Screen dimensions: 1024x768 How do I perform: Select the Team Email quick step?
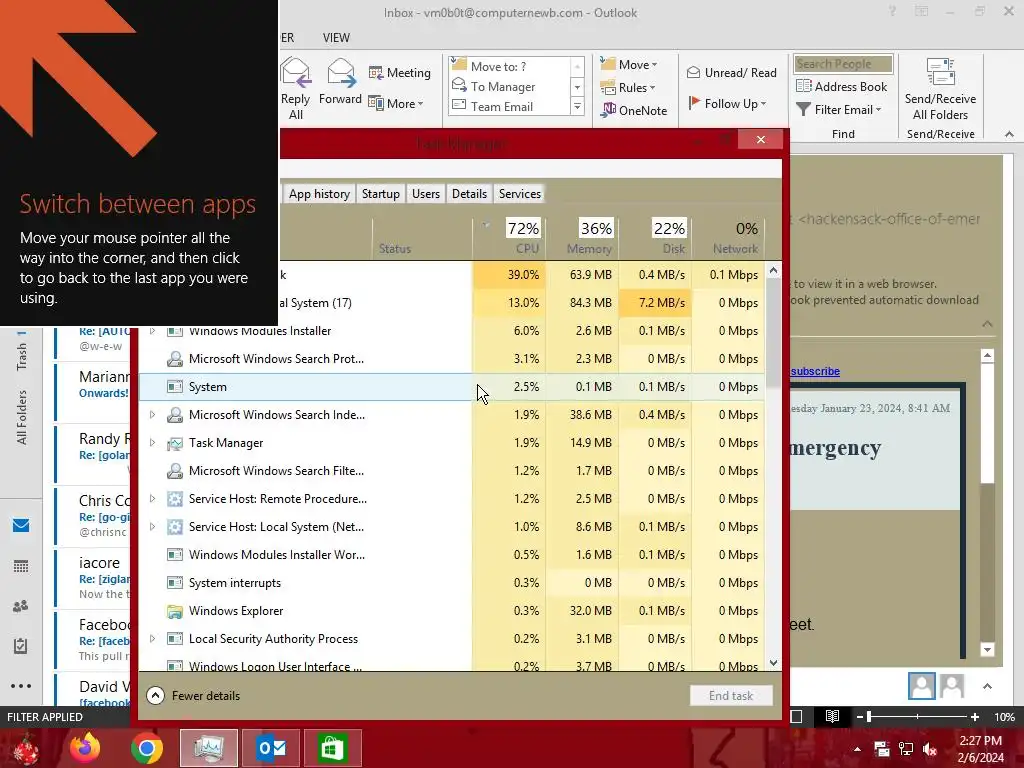pyautogui.click(x=501, y=106)
